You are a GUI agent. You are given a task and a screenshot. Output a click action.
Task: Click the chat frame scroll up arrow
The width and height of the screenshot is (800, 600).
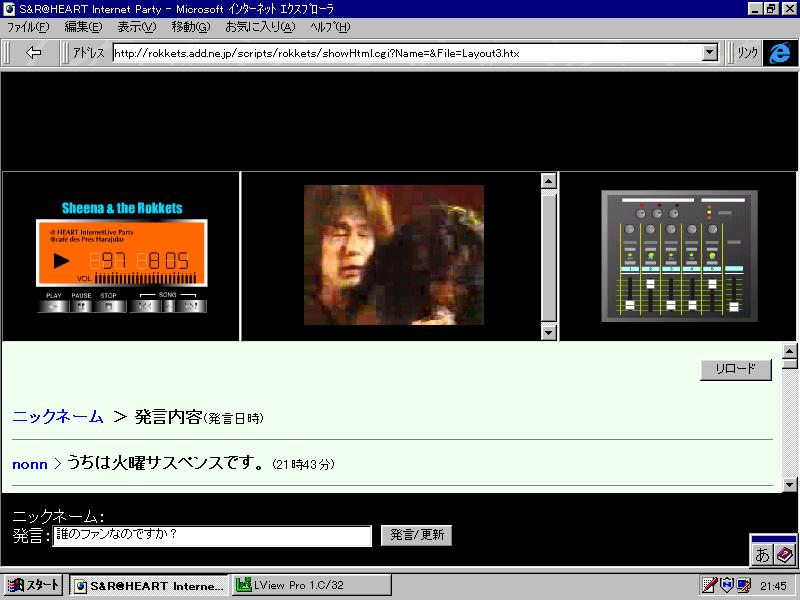coord(789,351)
